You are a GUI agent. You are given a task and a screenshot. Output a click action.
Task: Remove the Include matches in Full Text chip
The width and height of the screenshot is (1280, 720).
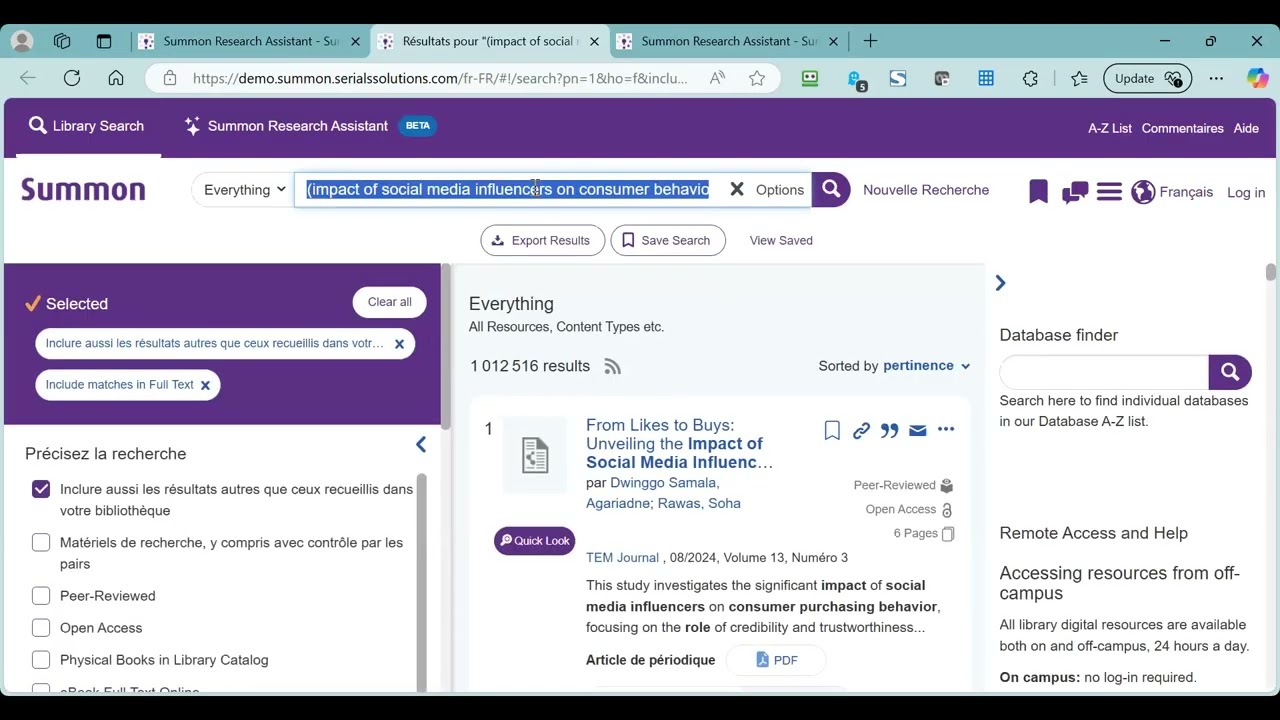coord(205,385)
